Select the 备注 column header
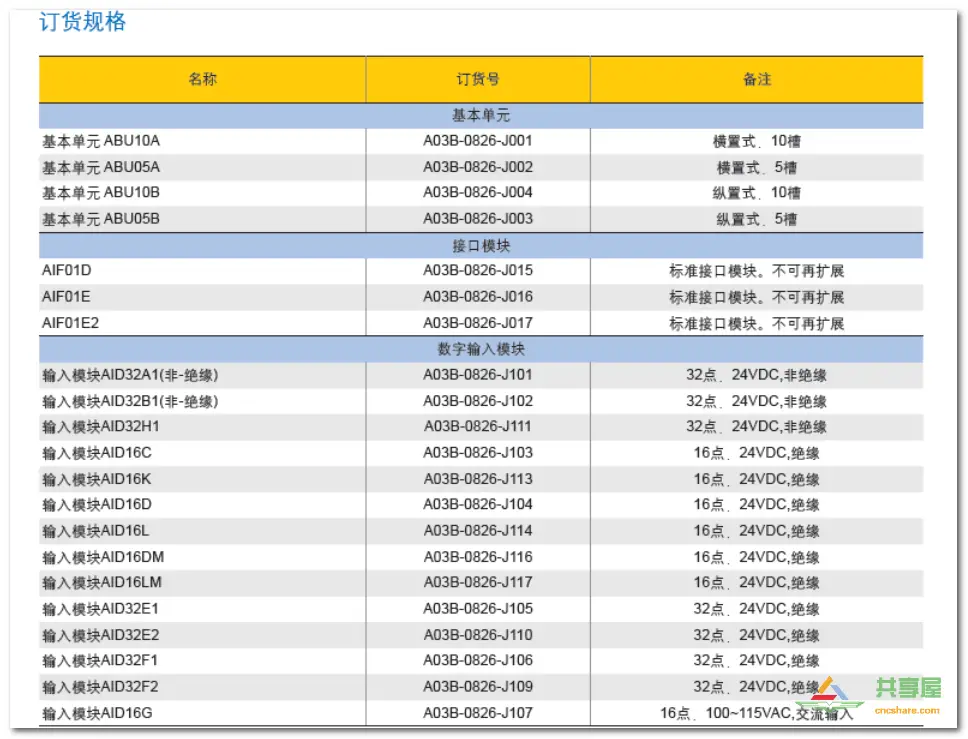This screenshot has width=968, height=739. [x=757, y=80]
